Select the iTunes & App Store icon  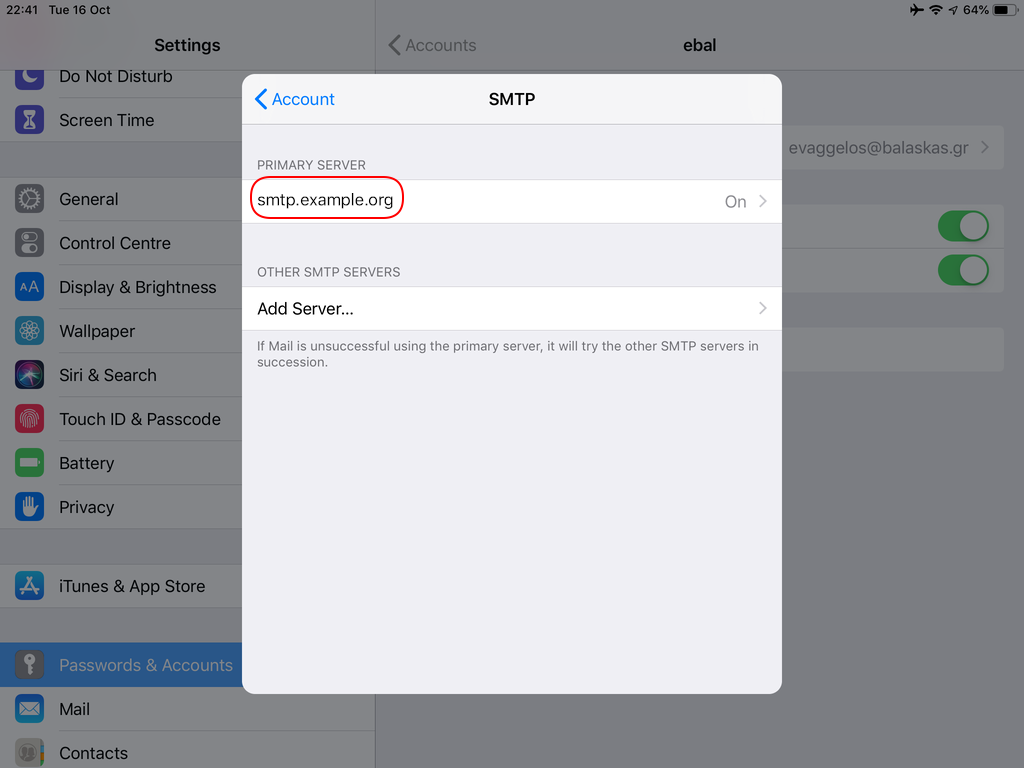30,585
